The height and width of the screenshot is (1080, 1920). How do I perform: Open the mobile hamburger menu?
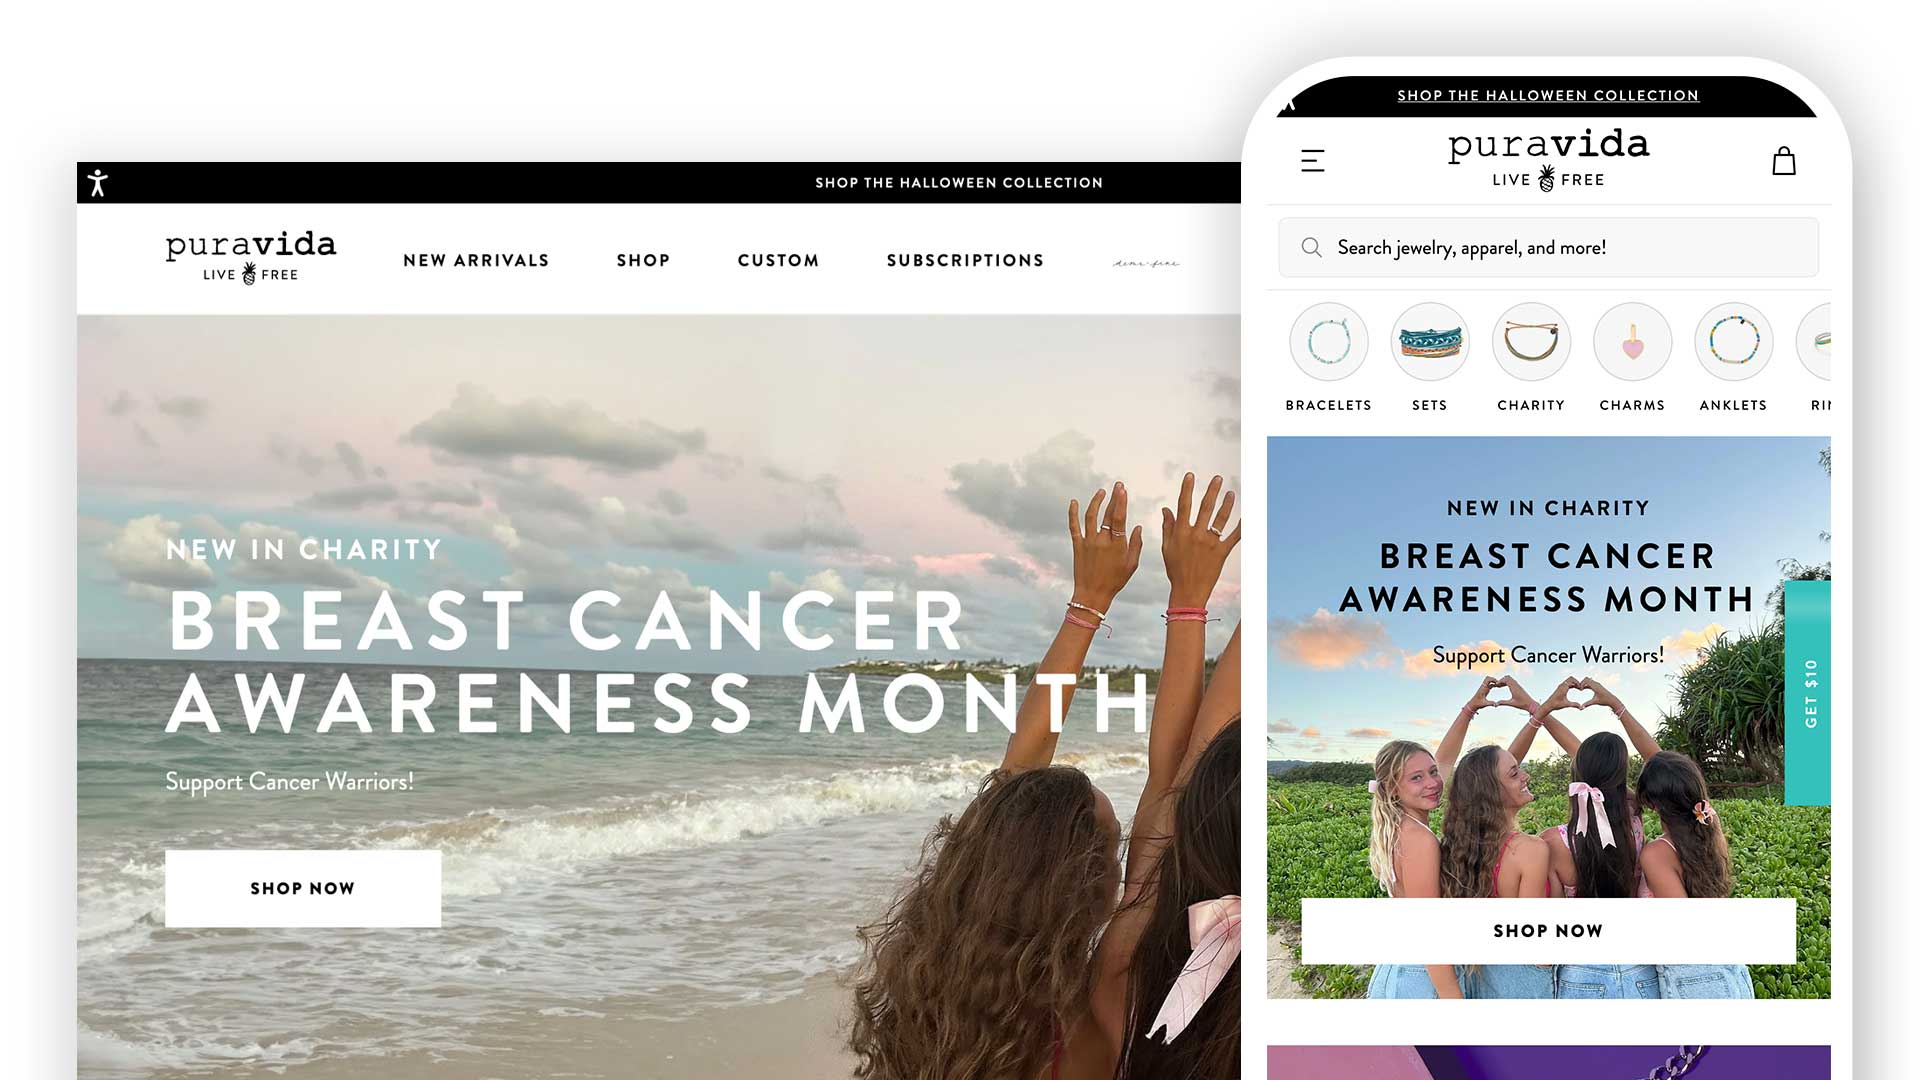coord(1312,161)
